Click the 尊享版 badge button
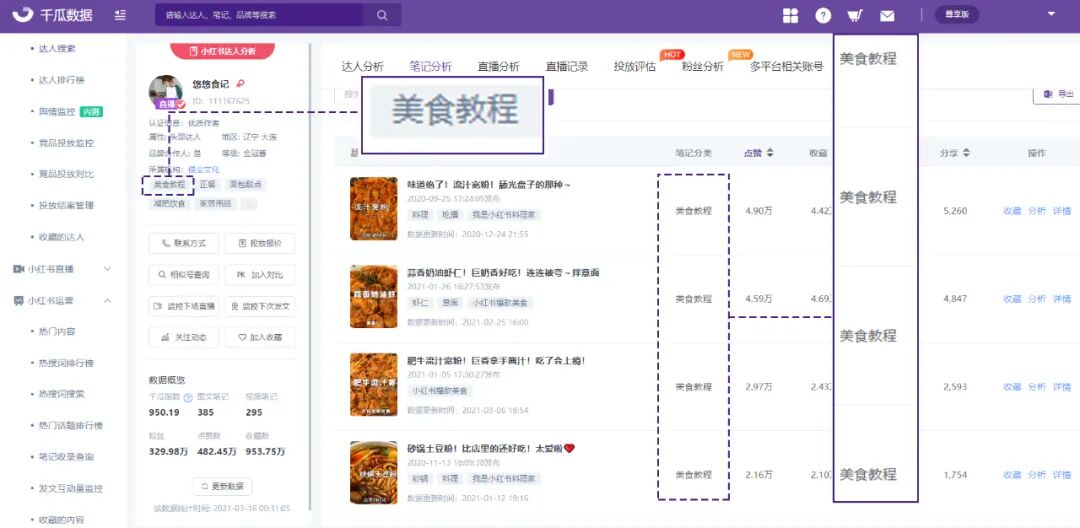This screenshot has height=528, width=1080. point(957,14)
